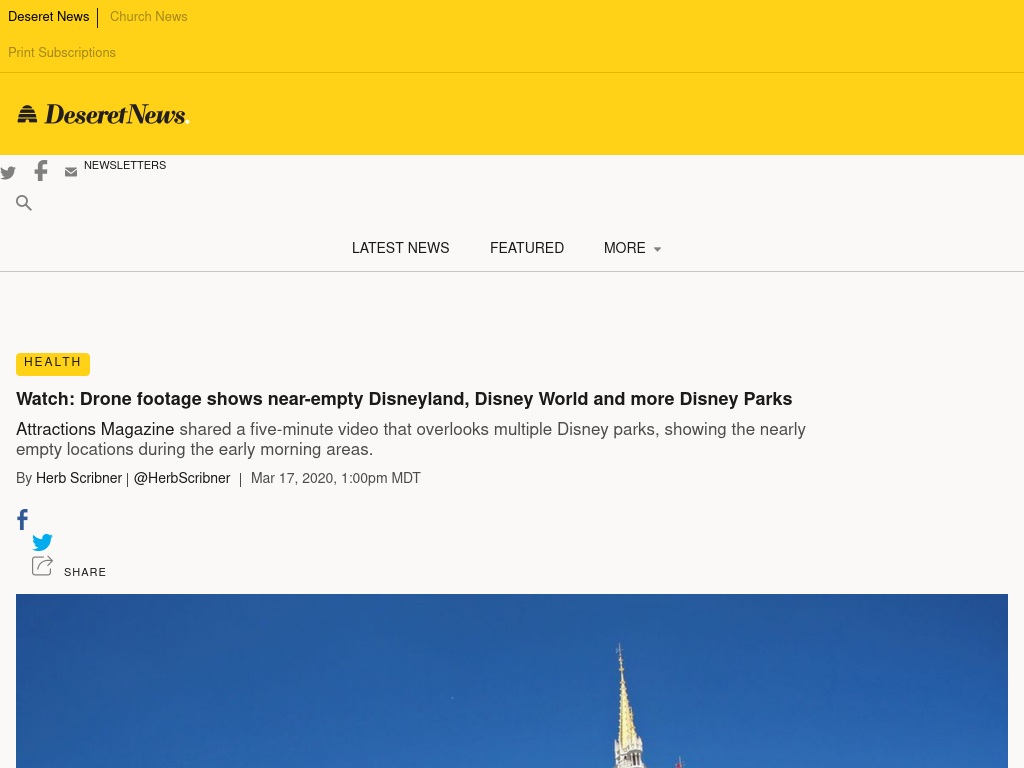1024x768 pixels.
Task: Expand the MORE navigation dropdown
Action: point(632,248)
